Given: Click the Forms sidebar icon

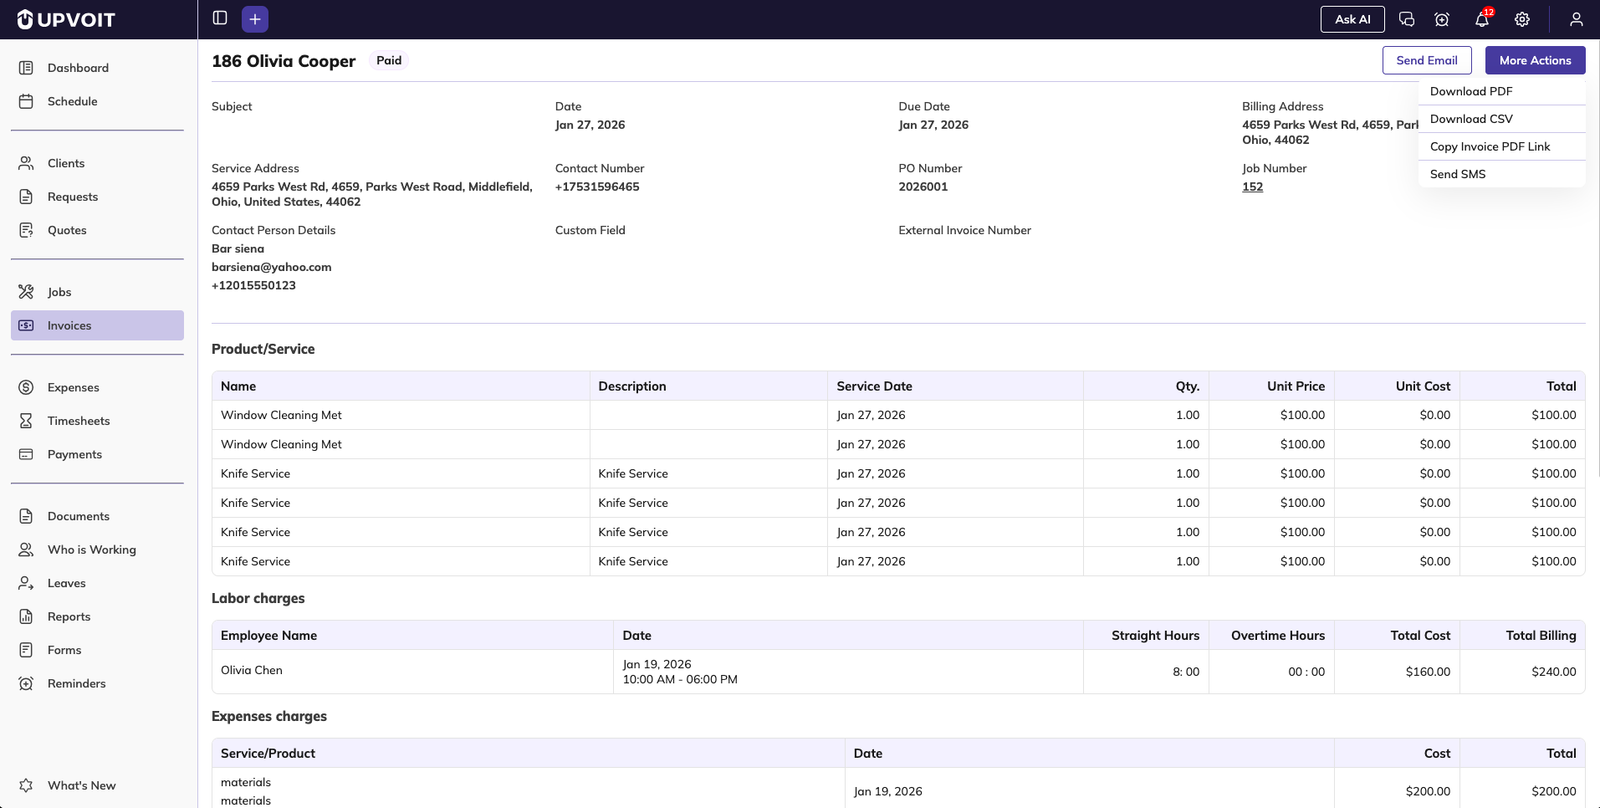Looking at the screenshot, I should [26, 650].
